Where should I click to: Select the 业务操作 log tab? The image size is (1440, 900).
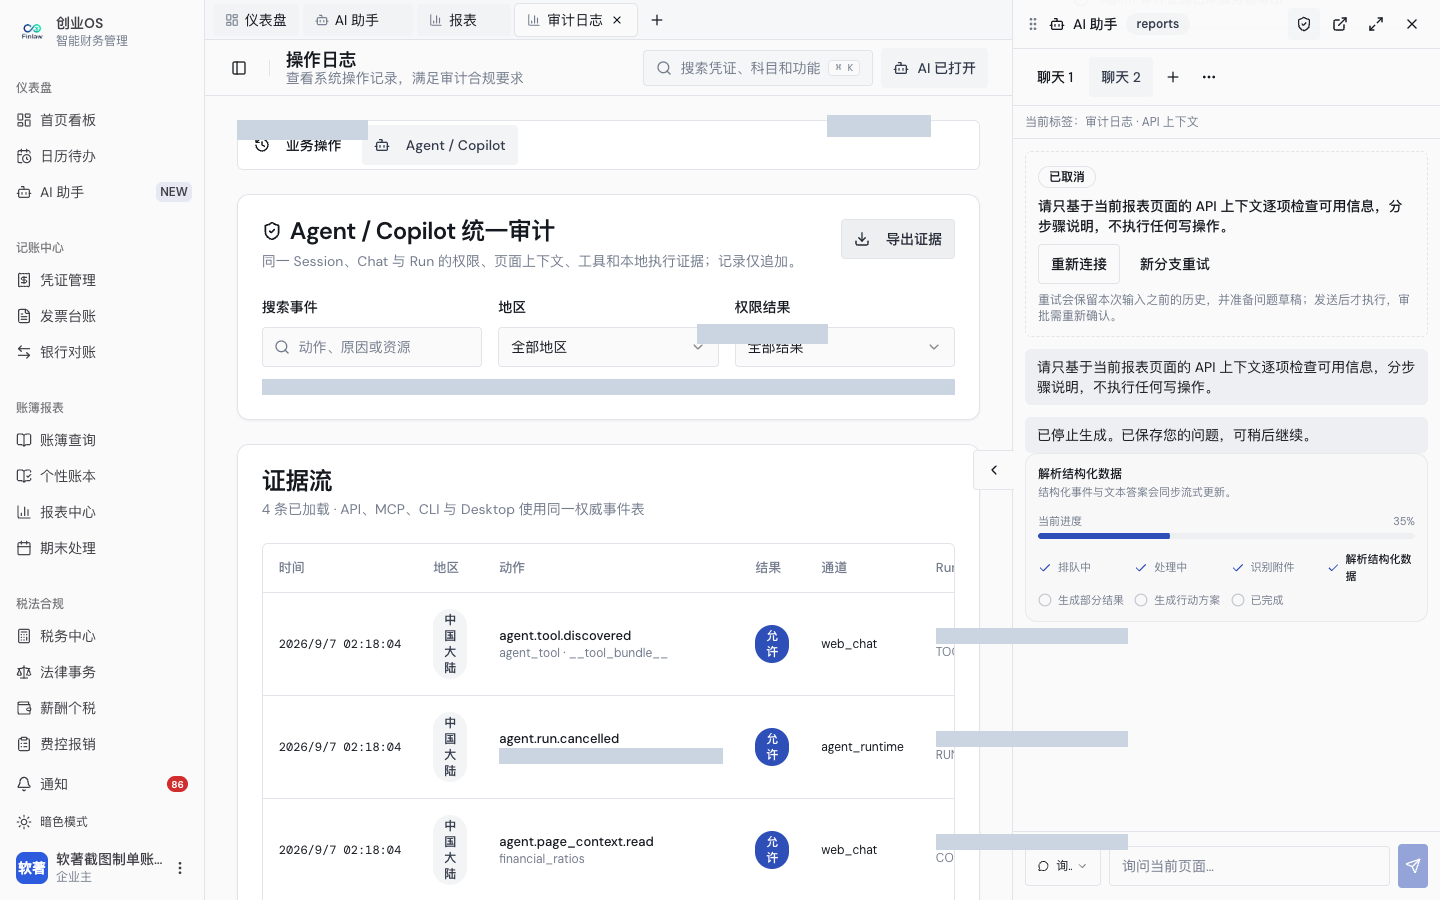[x=298, y=145]
